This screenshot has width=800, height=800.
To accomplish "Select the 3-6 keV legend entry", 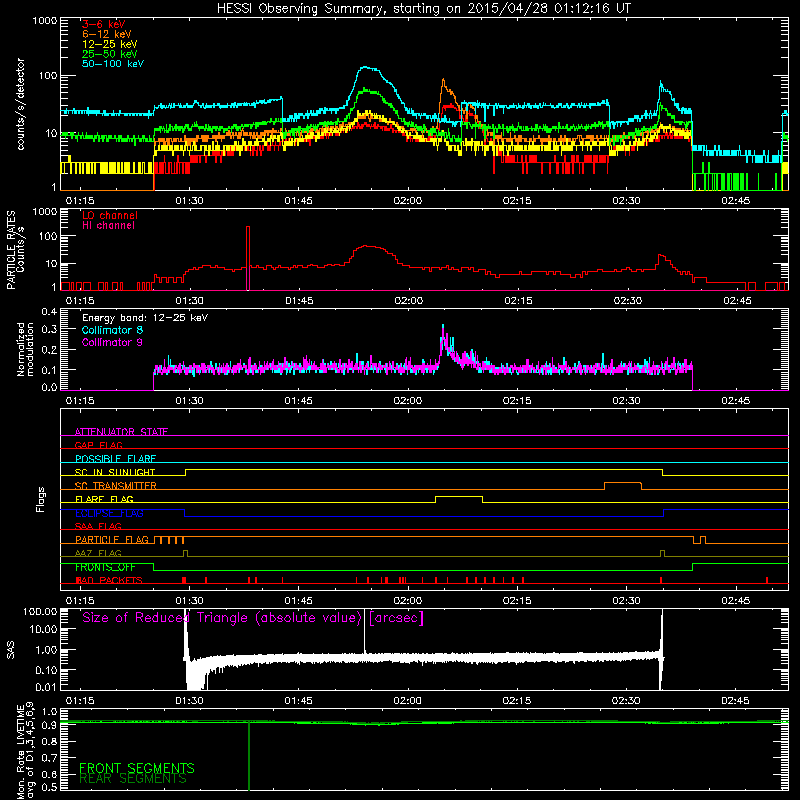I will 104,24.
